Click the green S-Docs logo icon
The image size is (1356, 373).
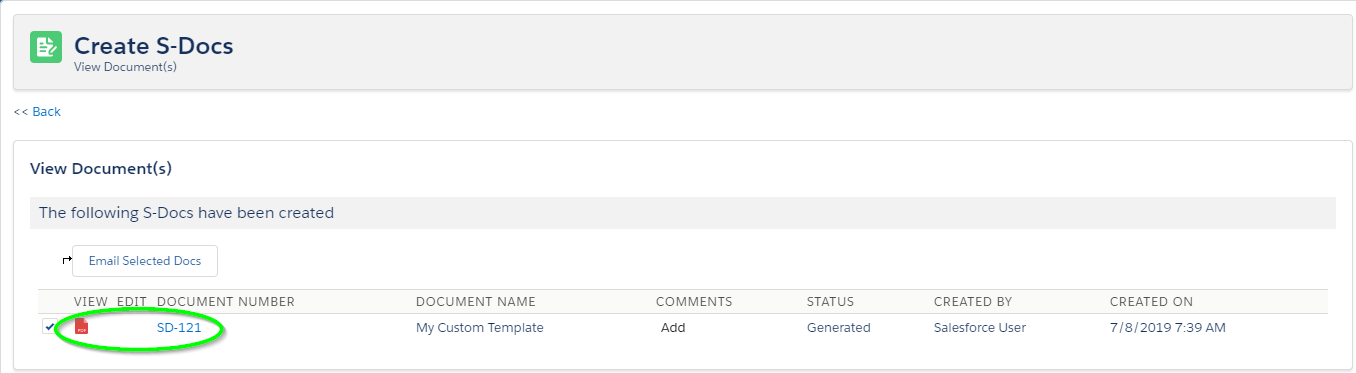[x=46, y=48]
